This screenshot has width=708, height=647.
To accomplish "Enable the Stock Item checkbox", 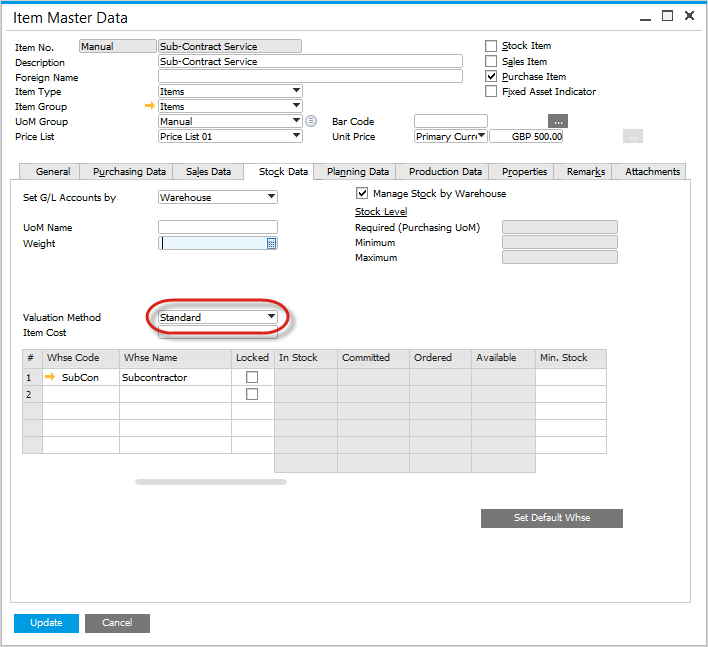I will coord(491,46).
